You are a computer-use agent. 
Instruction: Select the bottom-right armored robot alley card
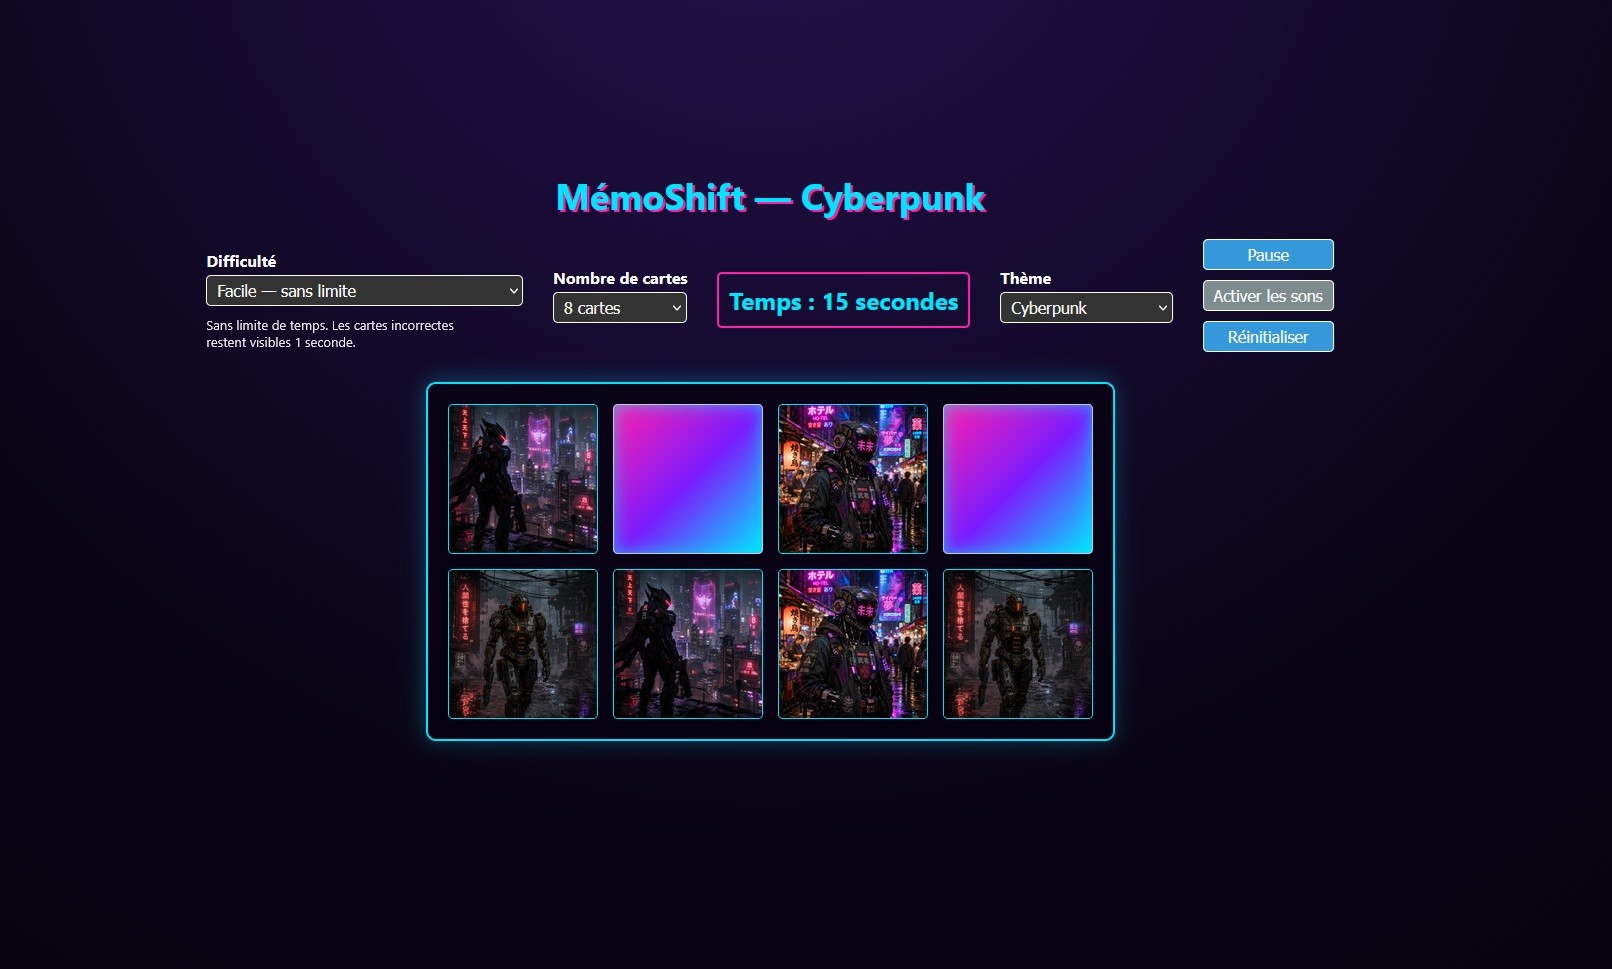(1018, 644)
